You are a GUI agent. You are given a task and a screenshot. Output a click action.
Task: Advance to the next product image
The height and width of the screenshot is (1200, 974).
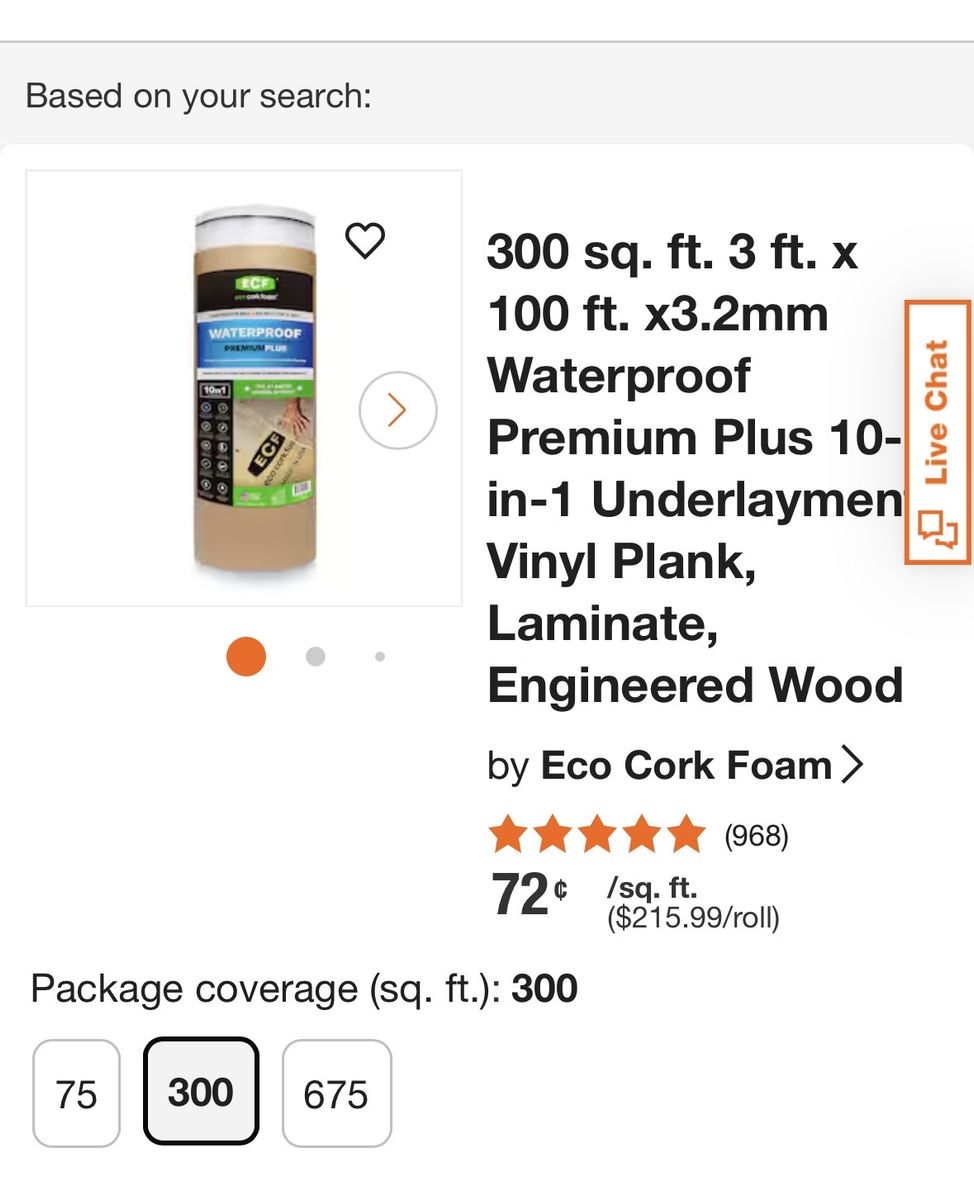tap(398, 410)
